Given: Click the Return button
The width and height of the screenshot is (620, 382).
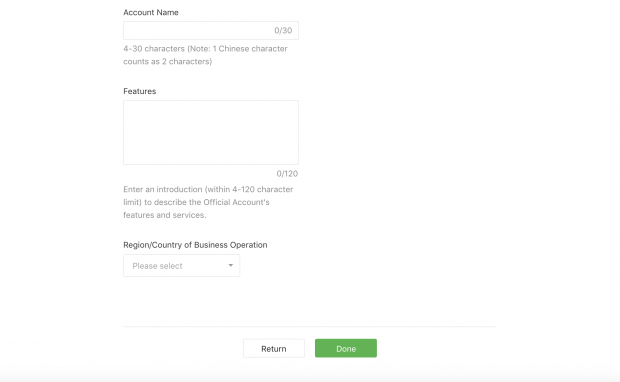Looking at the screenshot, I should tap(274, 348).
